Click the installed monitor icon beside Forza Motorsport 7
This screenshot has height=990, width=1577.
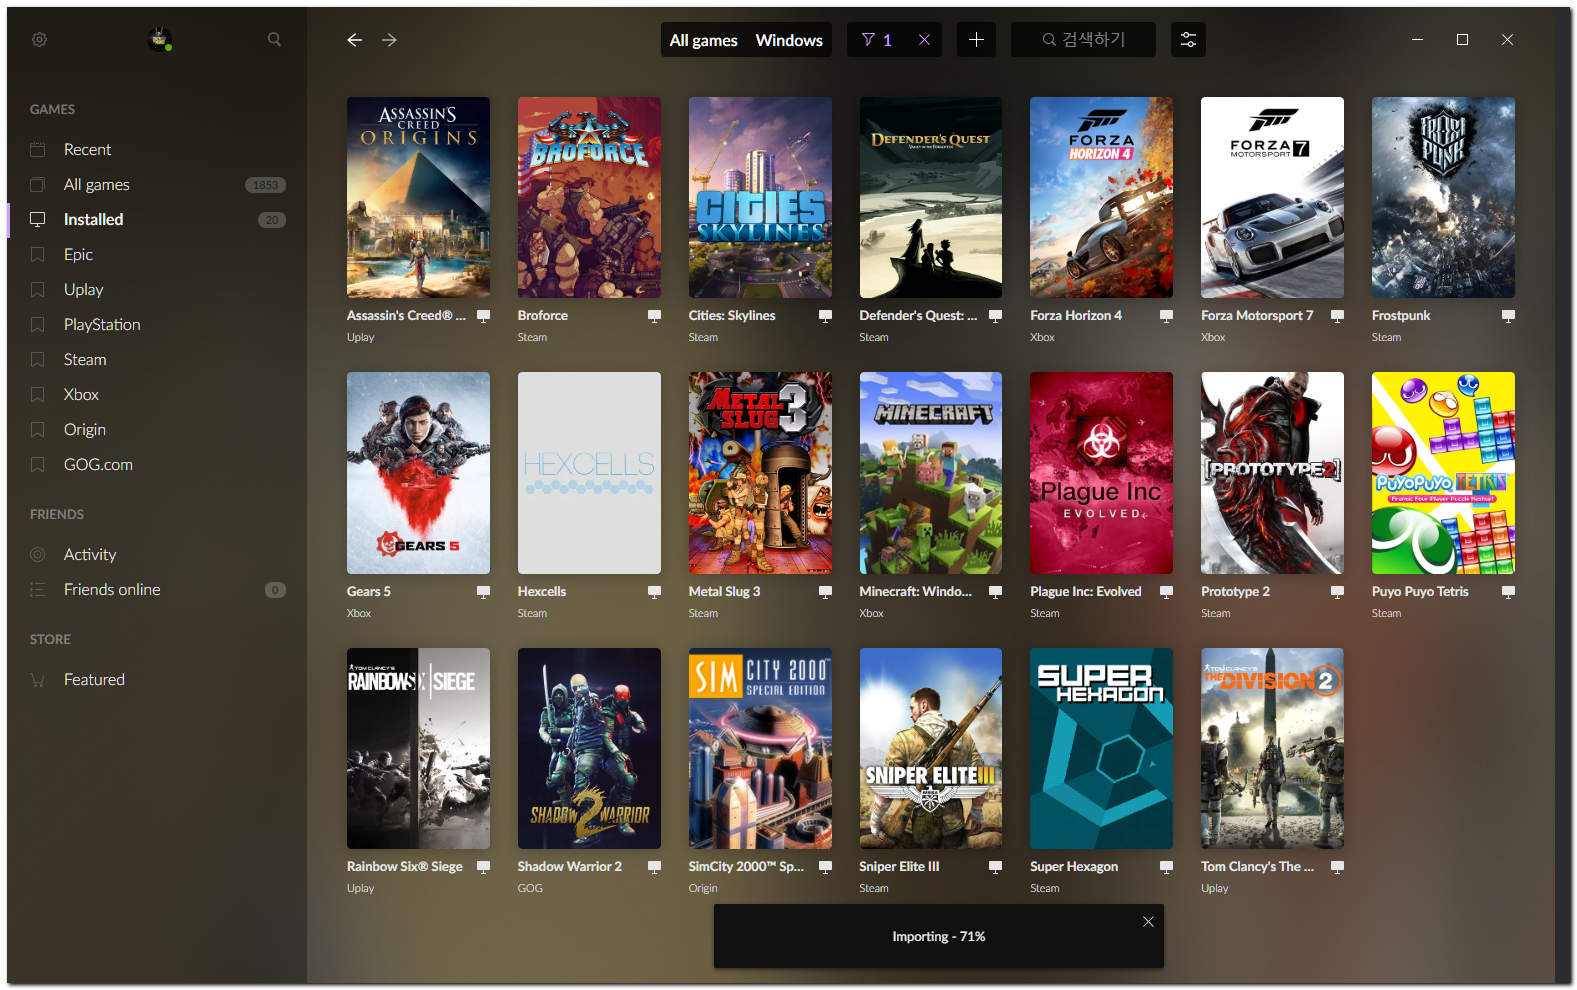[1337, 316]
